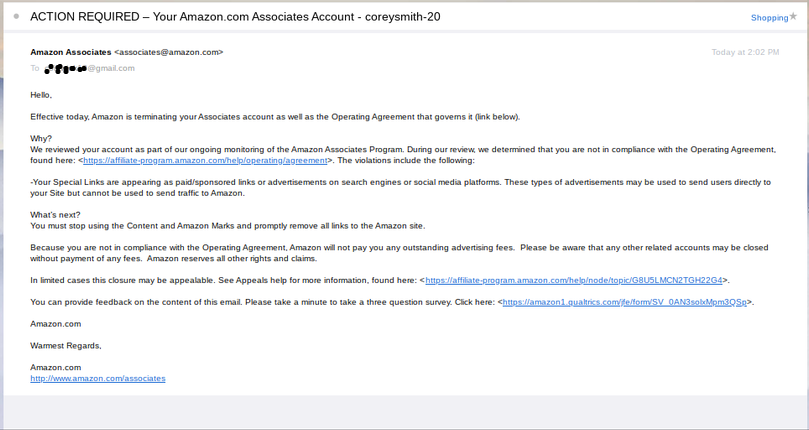This screenshot has width=809, height=430.
Task: Click sender name Amazon Associates
Action: coord(71,52)
